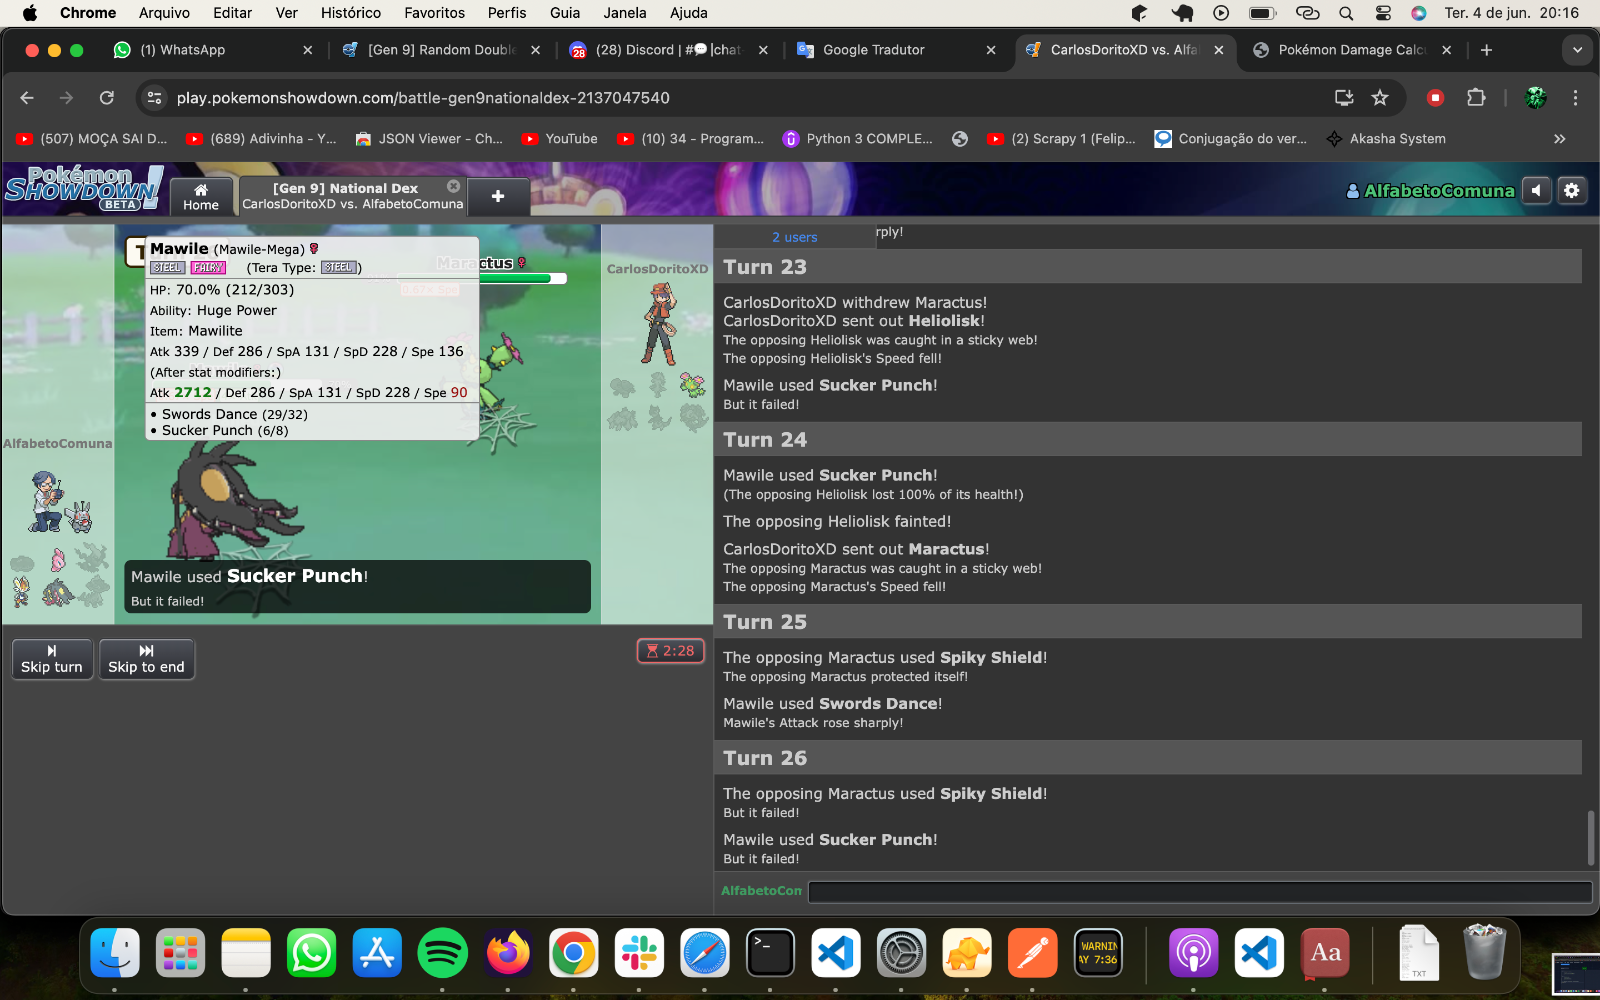Bookmark page with star icon
The width and height of the screenshot is (1600, 1000).
point(1380,97)
